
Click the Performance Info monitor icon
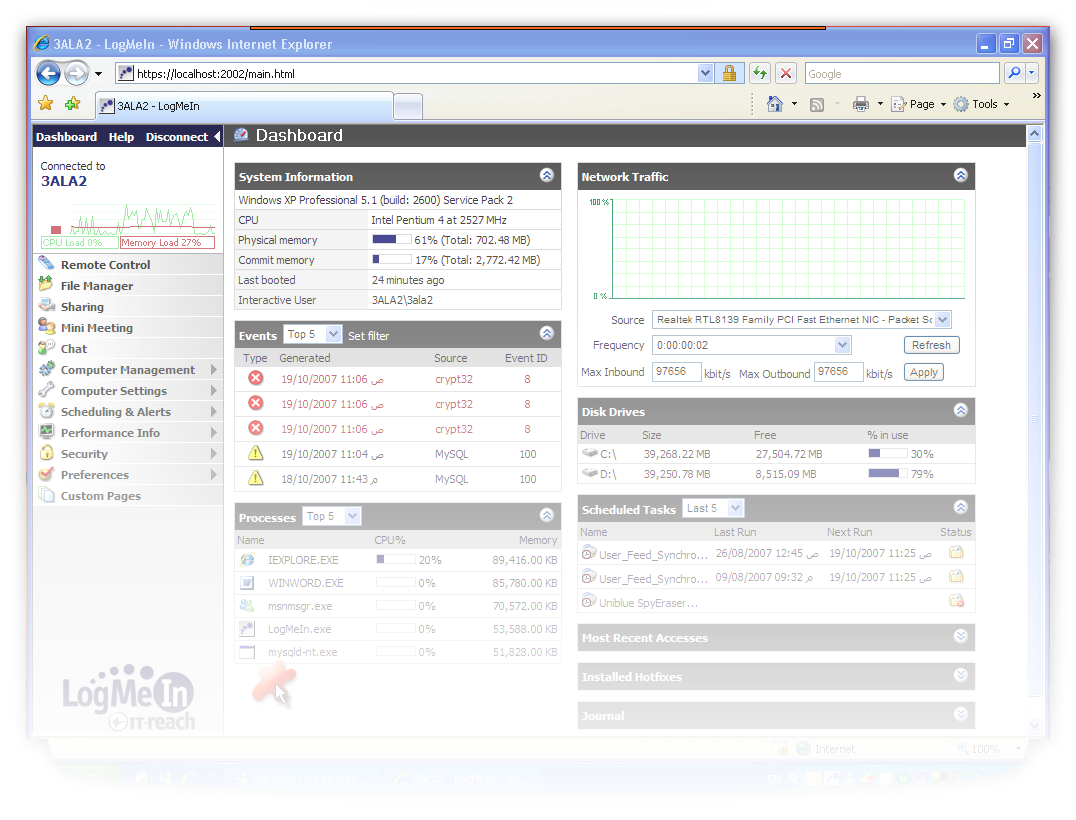coord(47,432)
